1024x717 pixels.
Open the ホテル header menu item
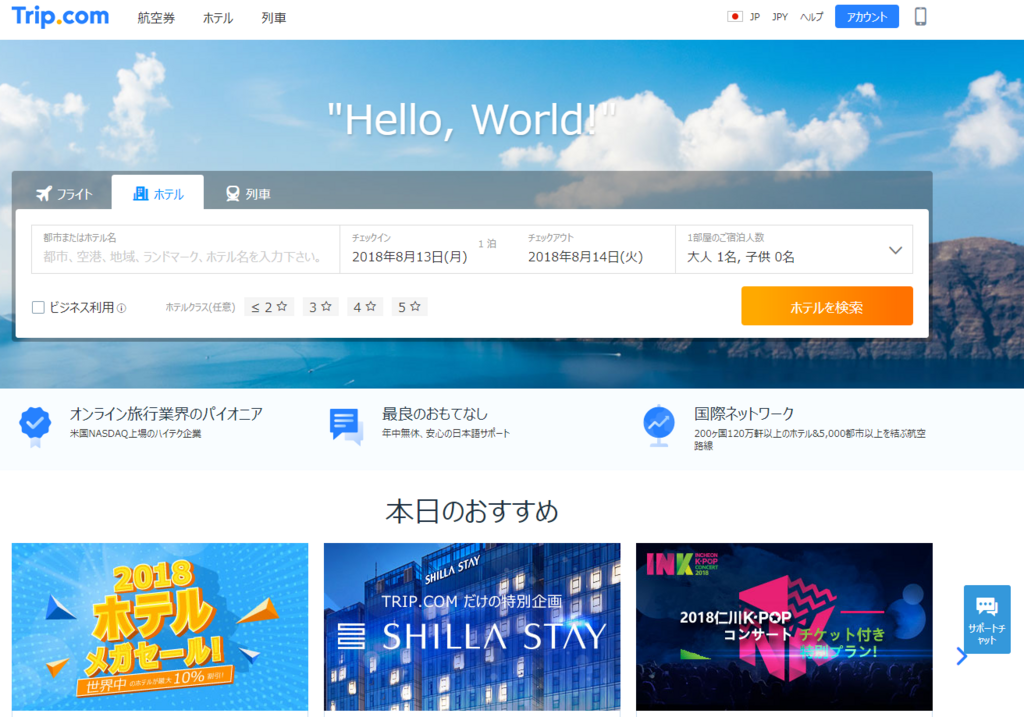point(217,18)
